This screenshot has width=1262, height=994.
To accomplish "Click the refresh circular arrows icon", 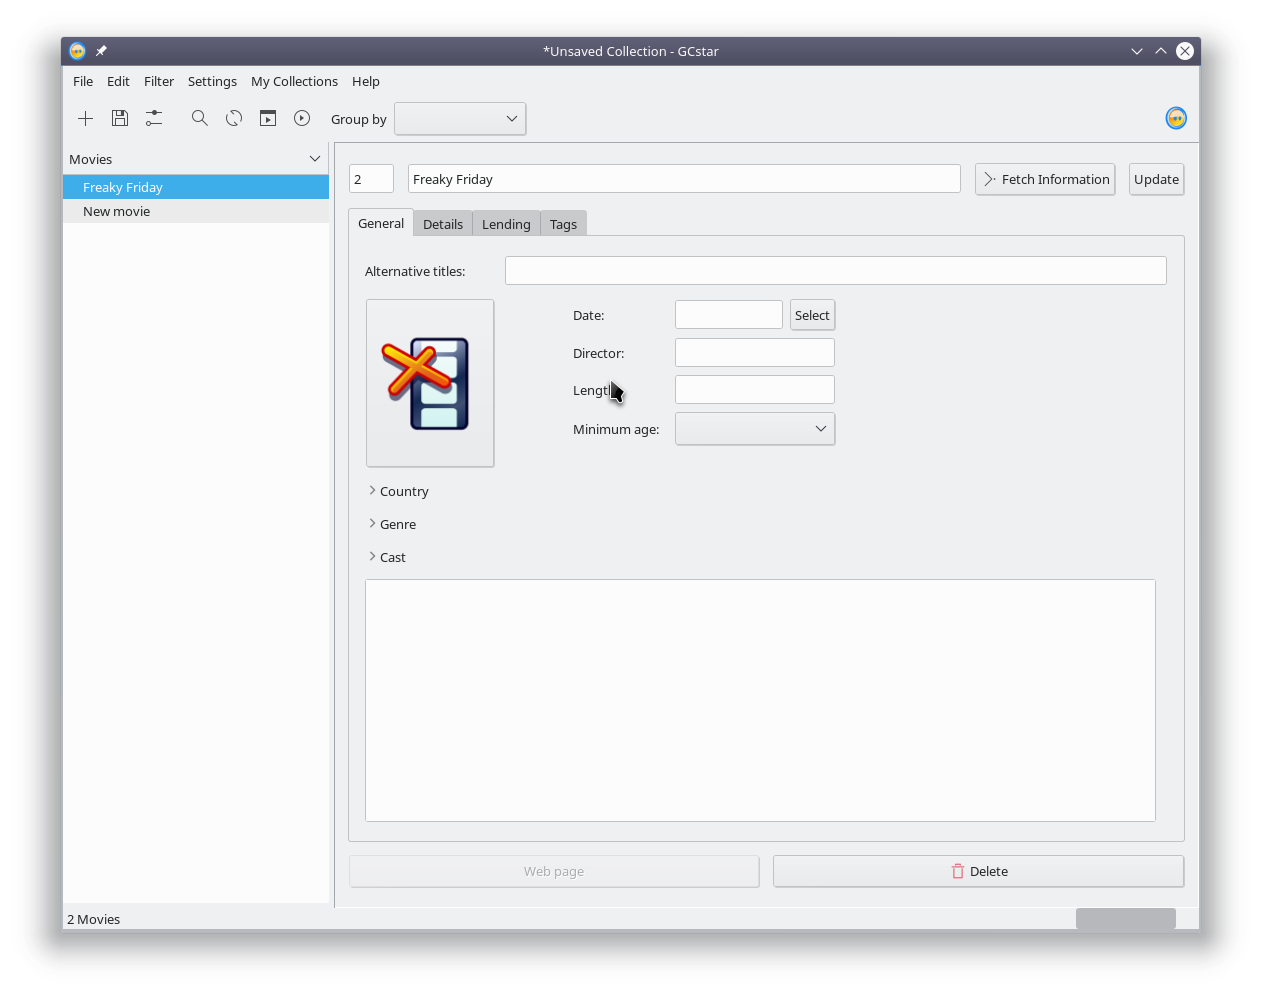I will 234,119.
